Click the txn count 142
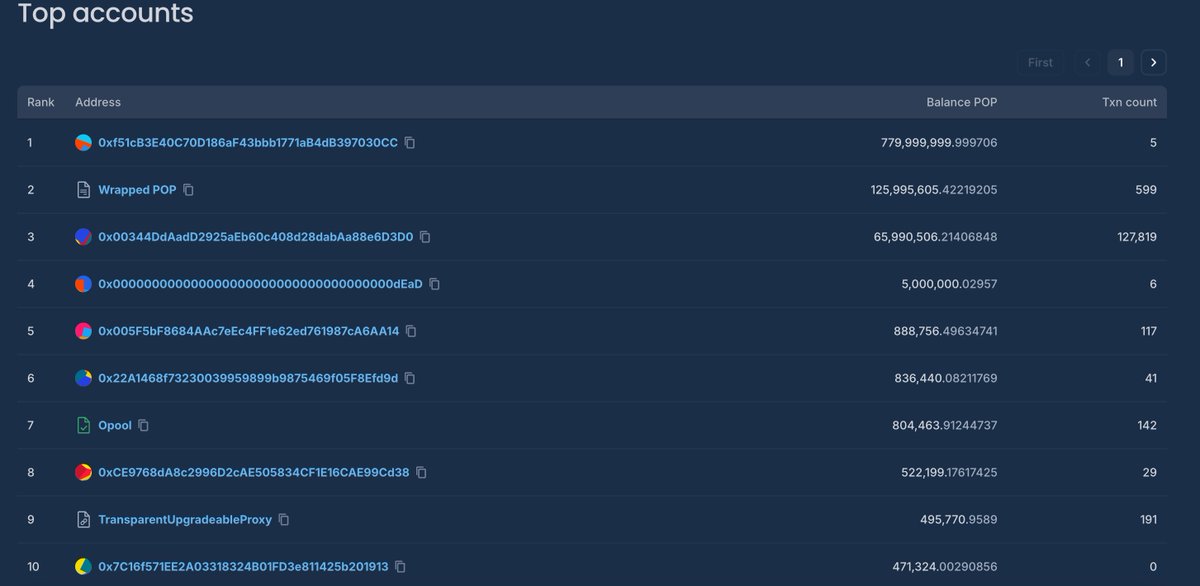 point(1147,425)
